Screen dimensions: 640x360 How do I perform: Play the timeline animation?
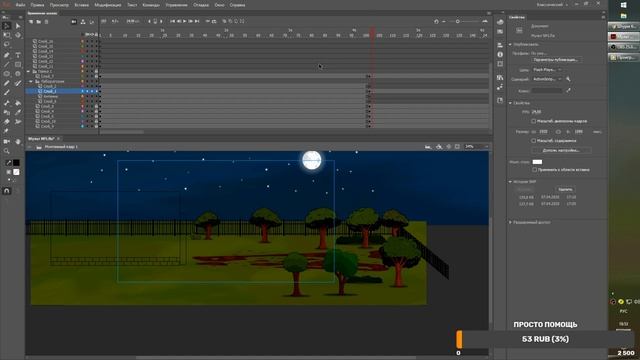[184, 21]
